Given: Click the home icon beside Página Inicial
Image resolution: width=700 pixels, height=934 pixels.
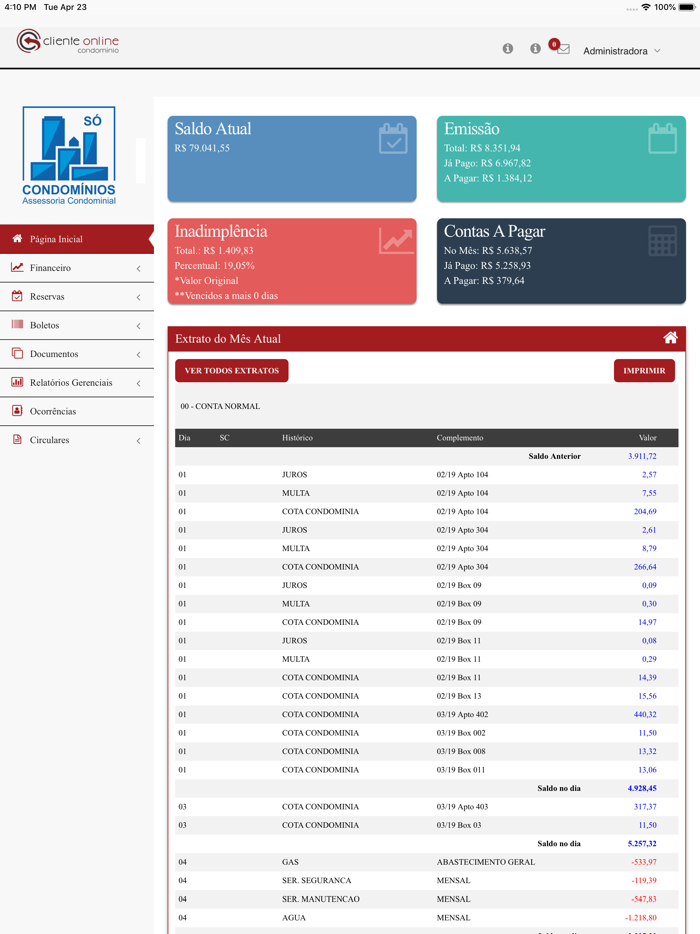Looking at the screenshot, I should (17, 238).
